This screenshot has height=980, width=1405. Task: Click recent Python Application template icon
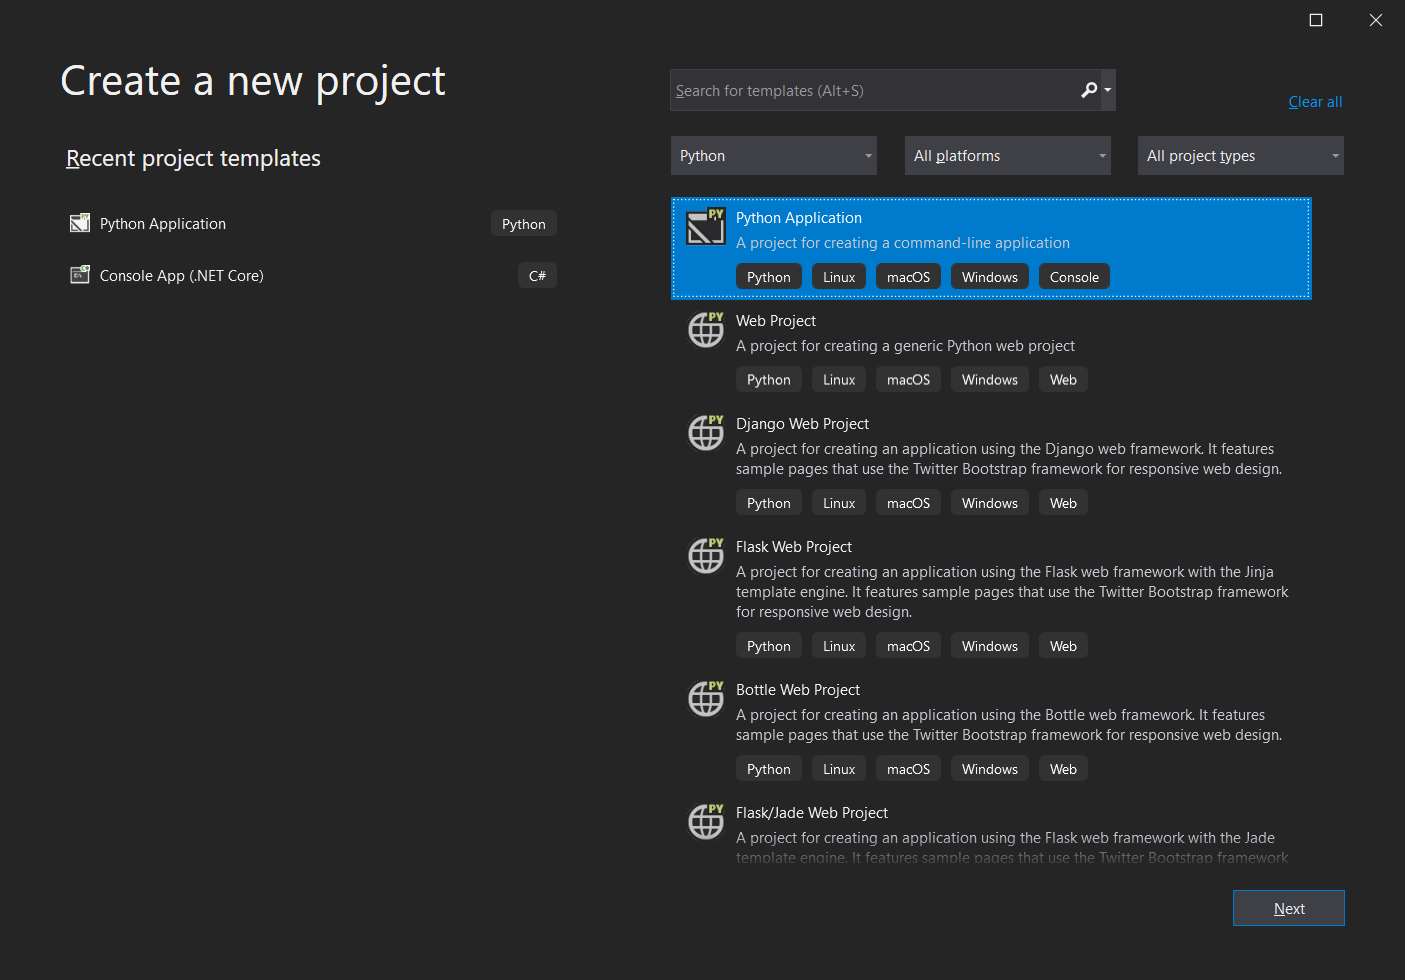(x=80, y=223)
